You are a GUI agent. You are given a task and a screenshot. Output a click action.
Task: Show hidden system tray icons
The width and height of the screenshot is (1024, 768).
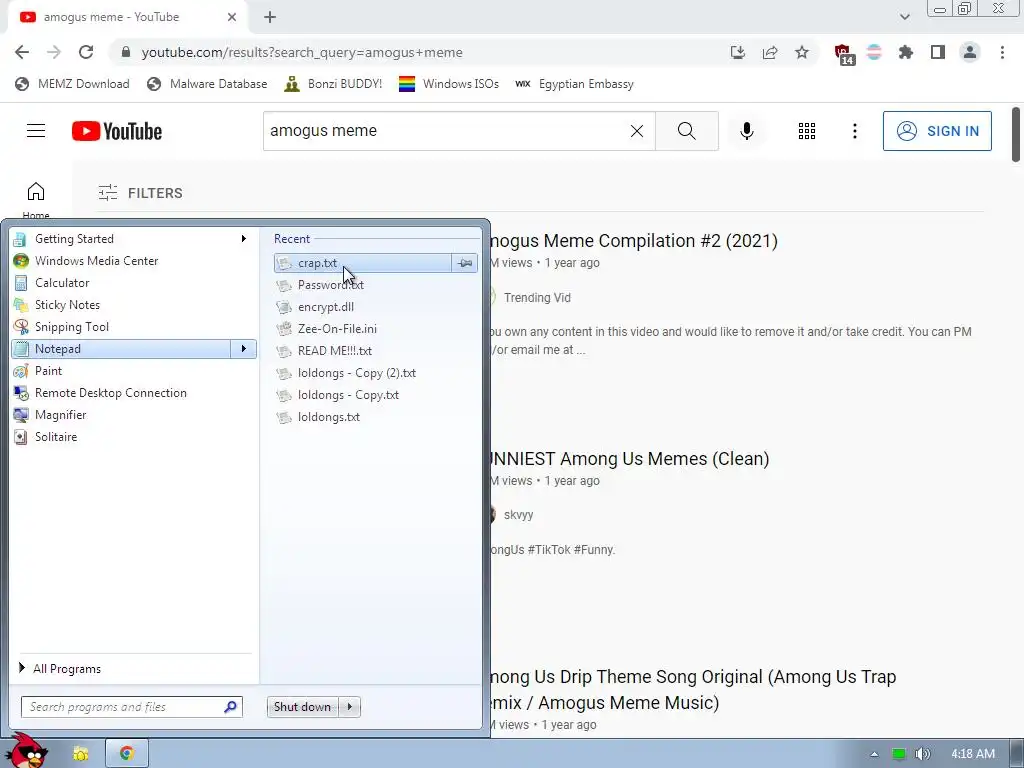pos(874,754)
